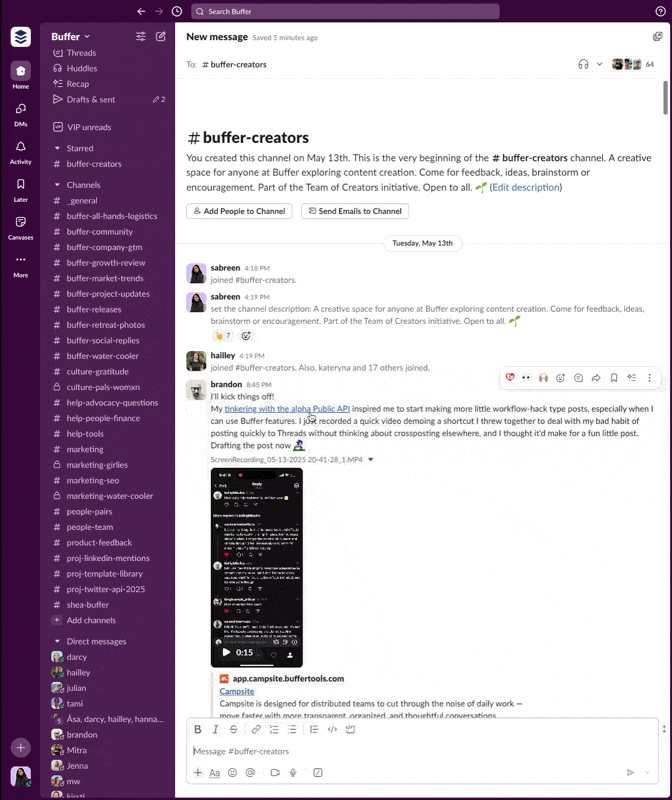The width and height of the screenshot is (672, 800).
Task: Open the Canvases tab
Action: 20,228
